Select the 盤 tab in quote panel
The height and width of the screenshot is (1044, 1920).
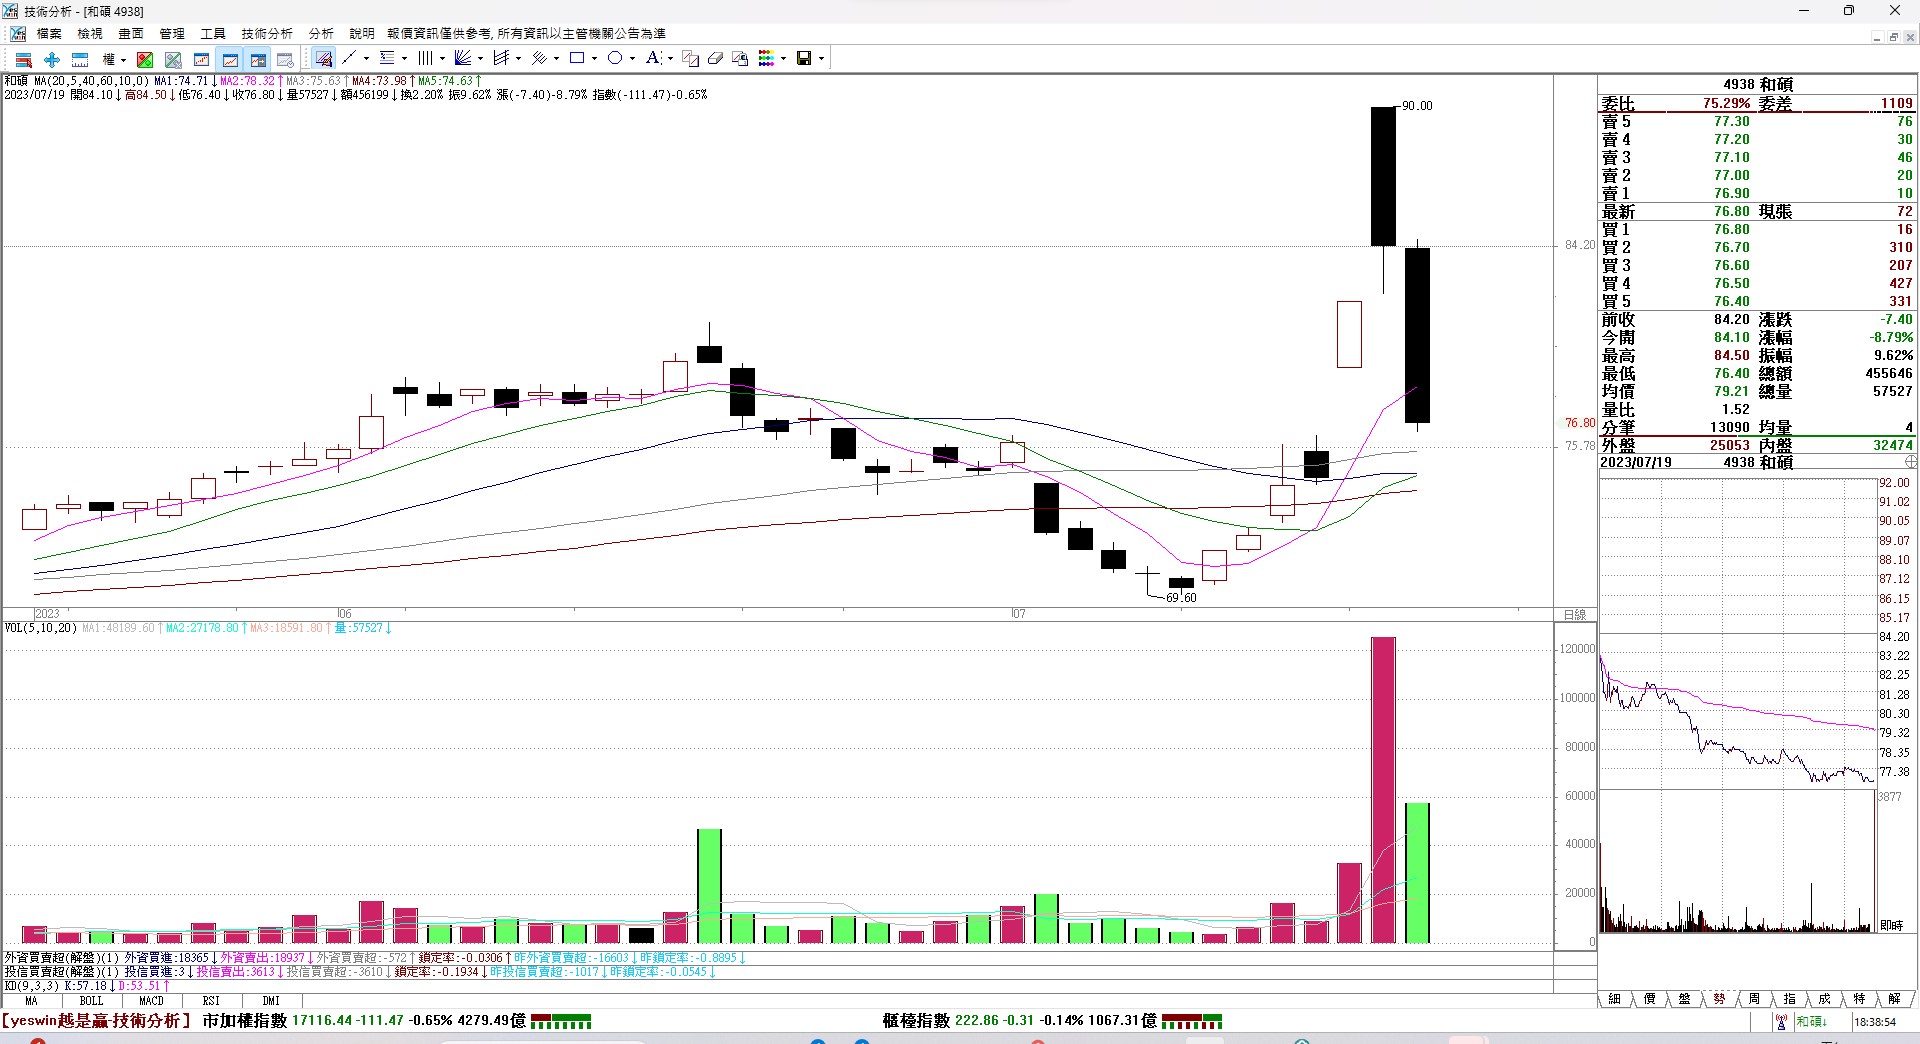pyautogui.click(x=1684, y=999)
